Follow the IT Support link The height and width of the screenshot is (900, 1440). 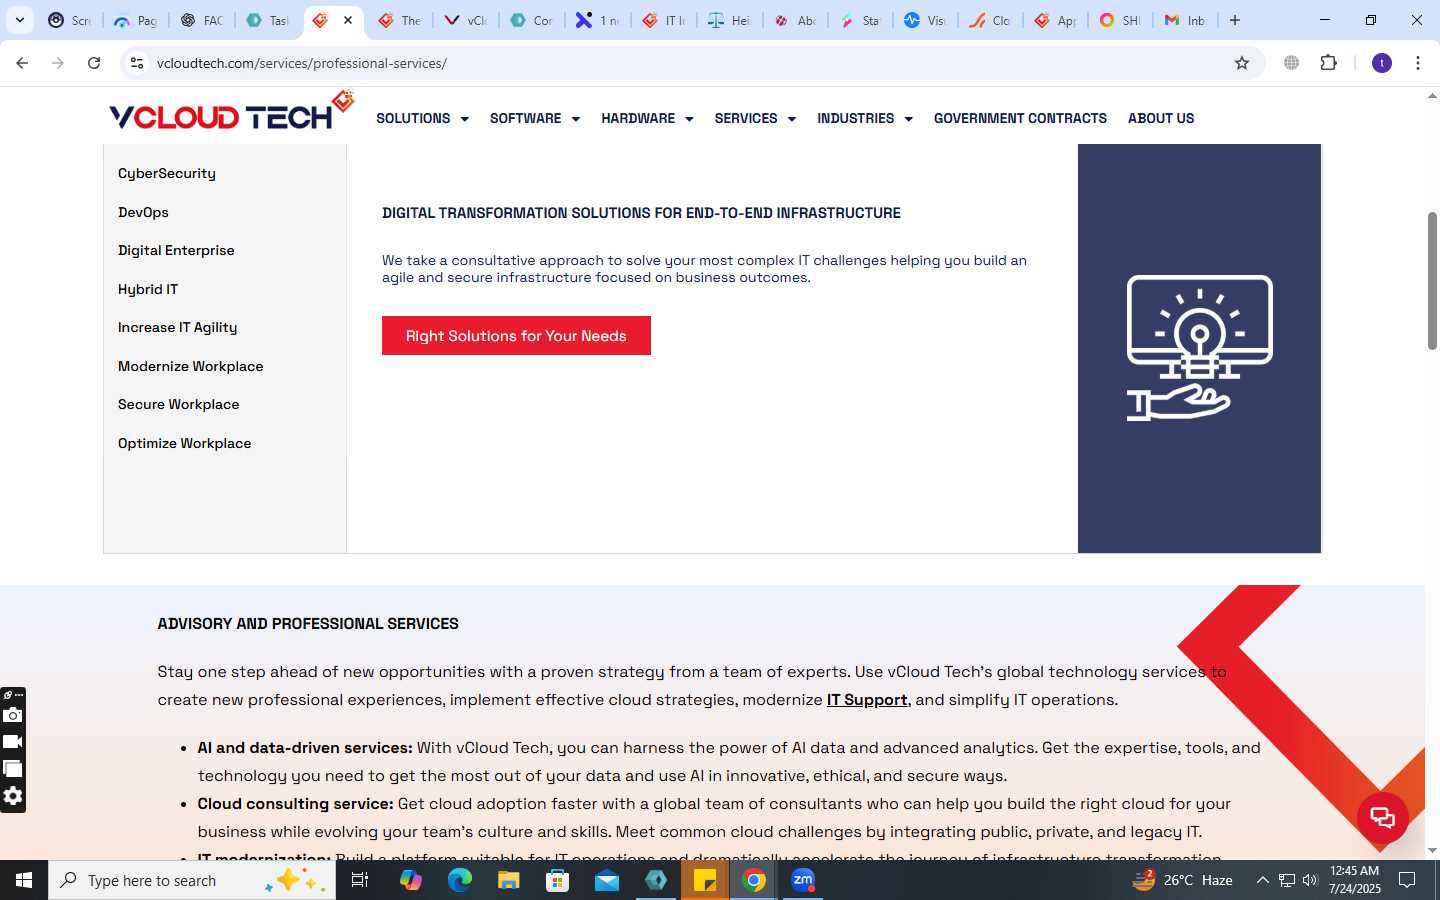tap(867, 700)
